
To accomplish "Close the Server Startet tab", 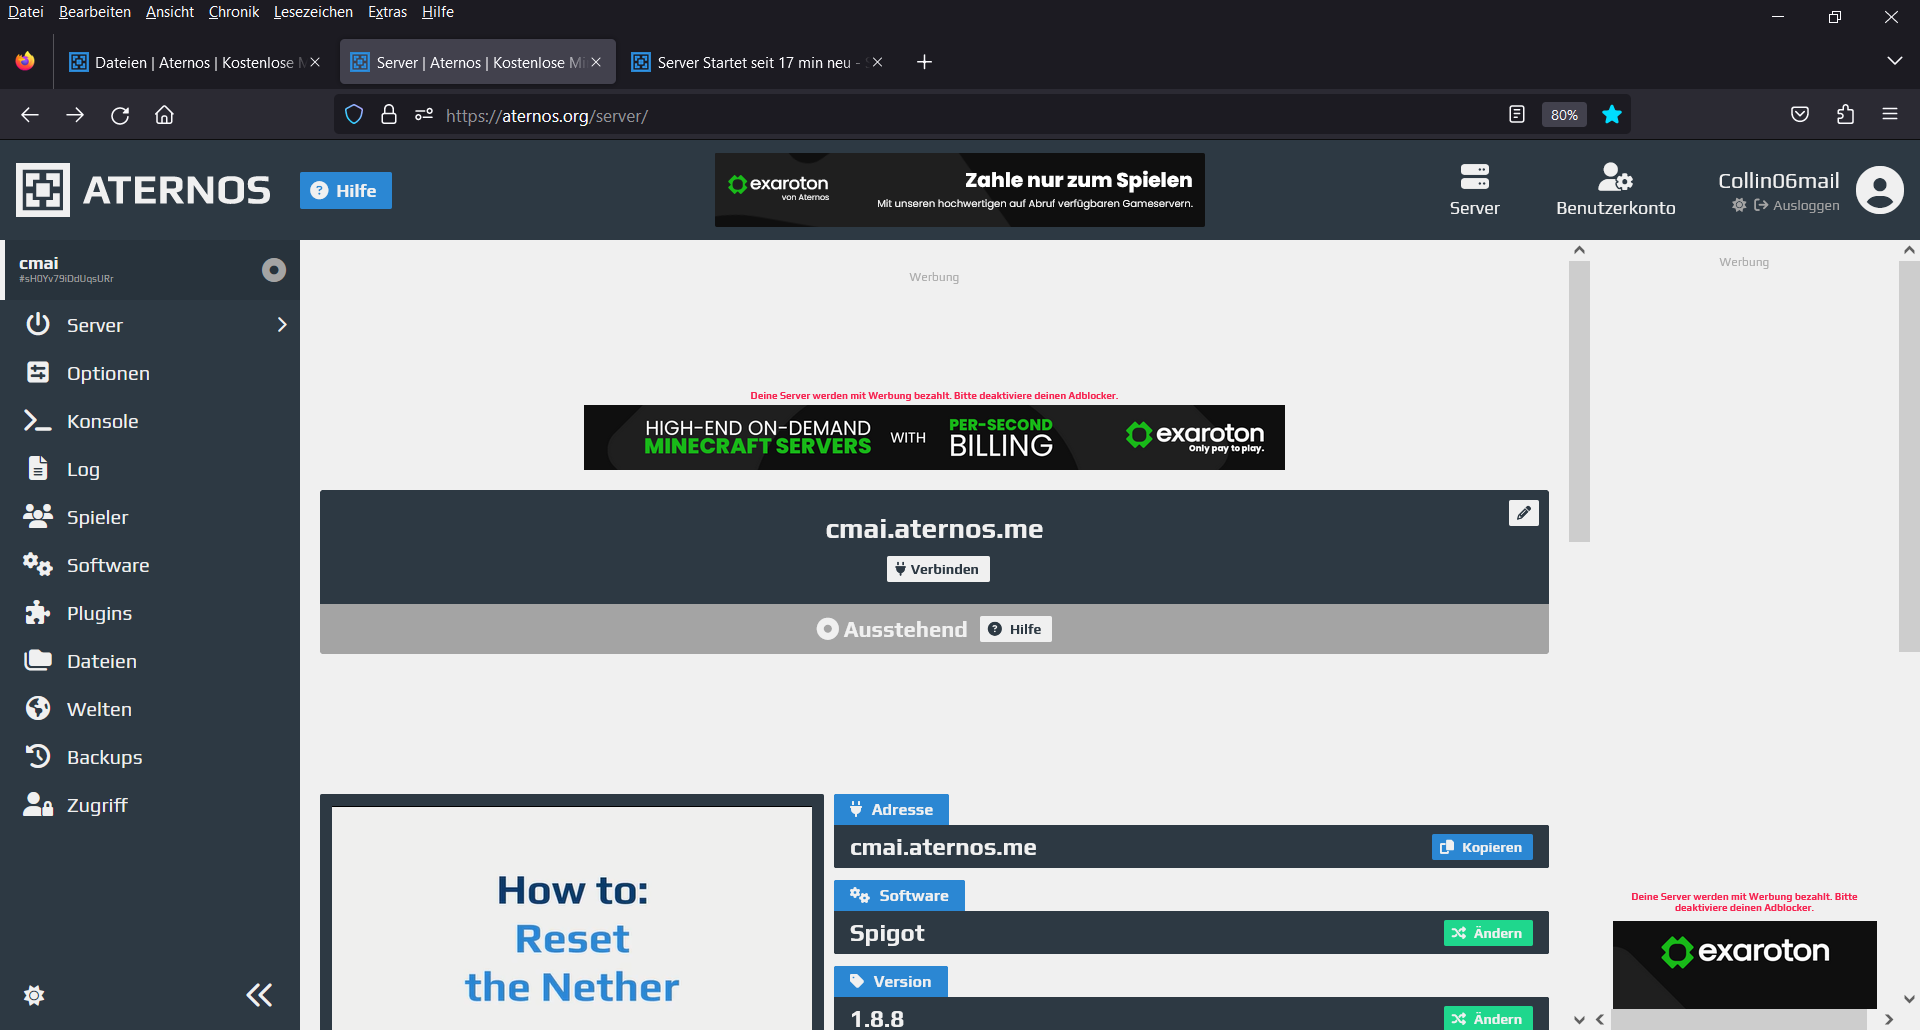I will [877, 62].
